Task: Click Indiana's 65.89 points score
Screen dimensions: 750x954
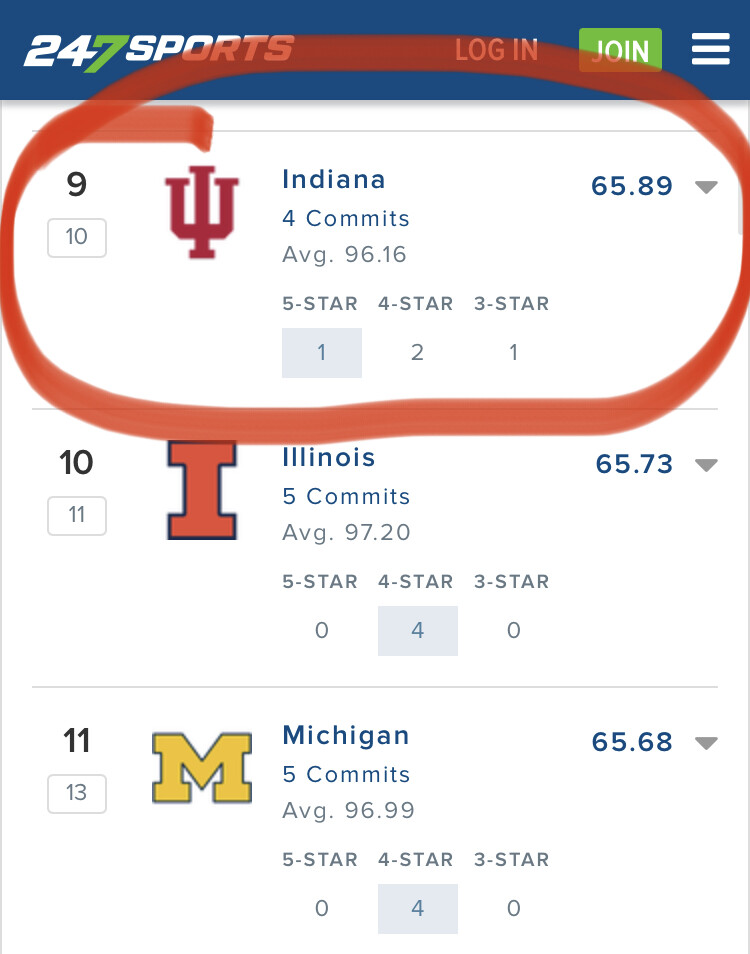Action: click(632, 187)
